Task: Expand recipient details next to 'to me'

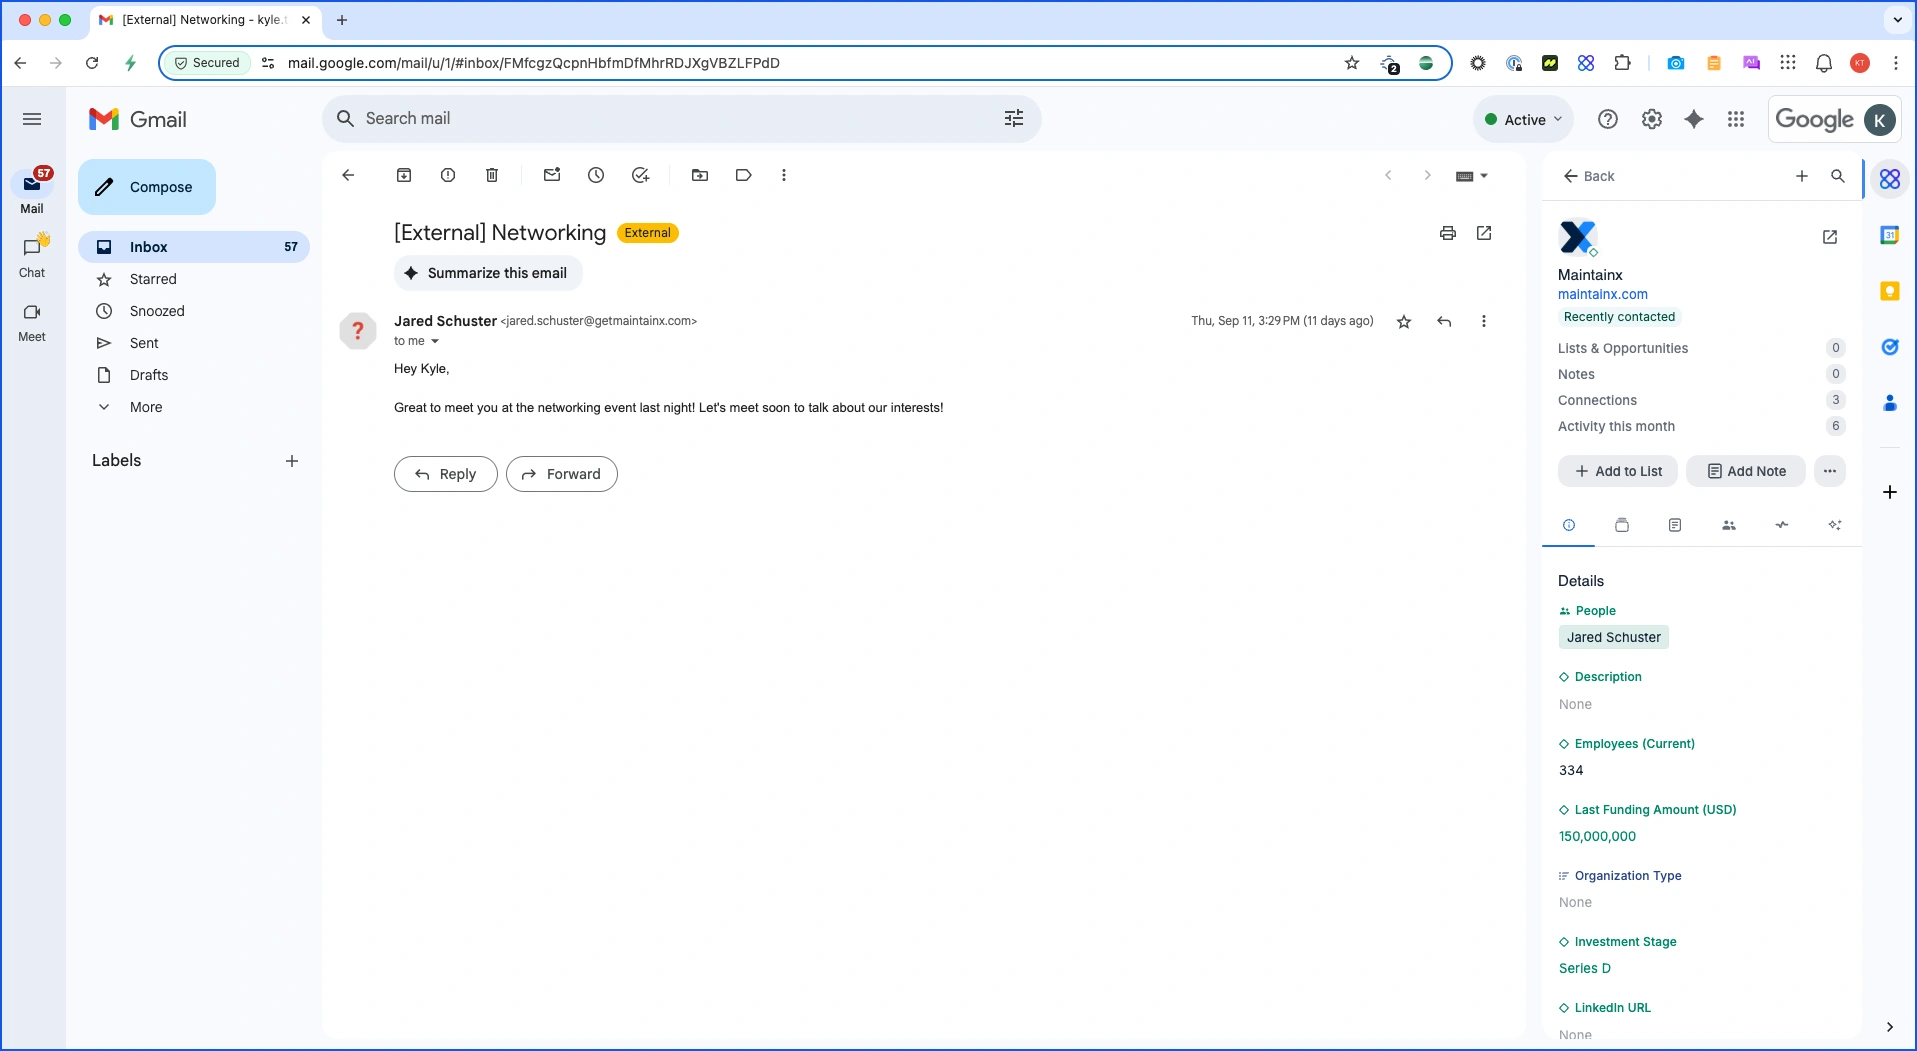Action: pos(435,341)
